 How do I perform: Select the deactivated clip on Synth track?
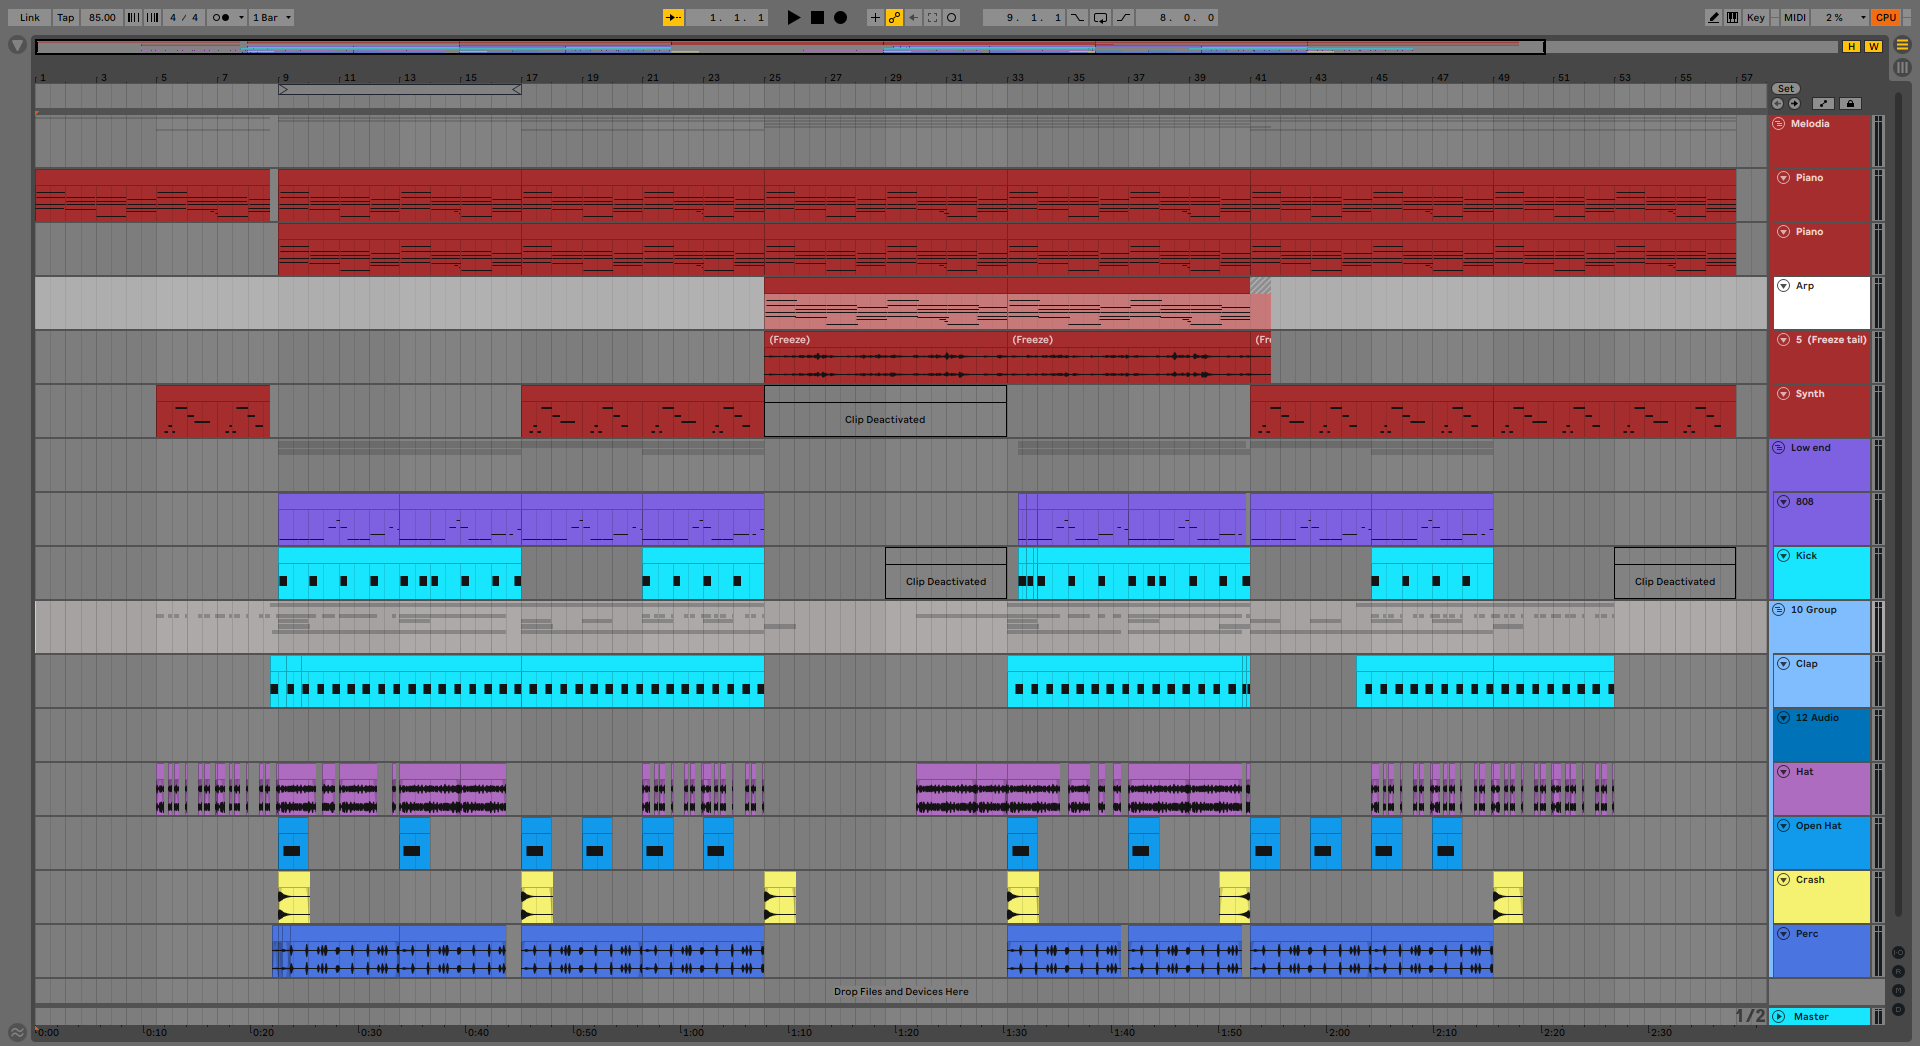point(885,411)
